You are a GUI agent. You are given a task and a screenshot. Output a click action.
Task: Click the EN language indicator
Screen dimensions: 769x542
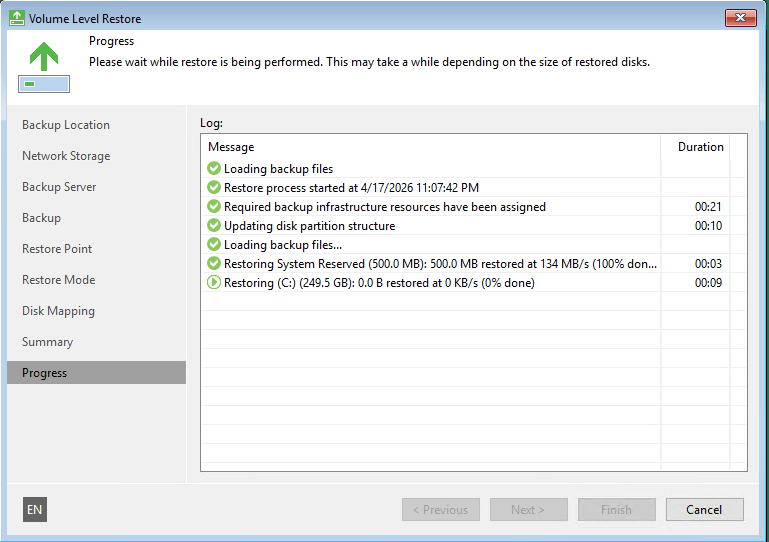point(35,510)
